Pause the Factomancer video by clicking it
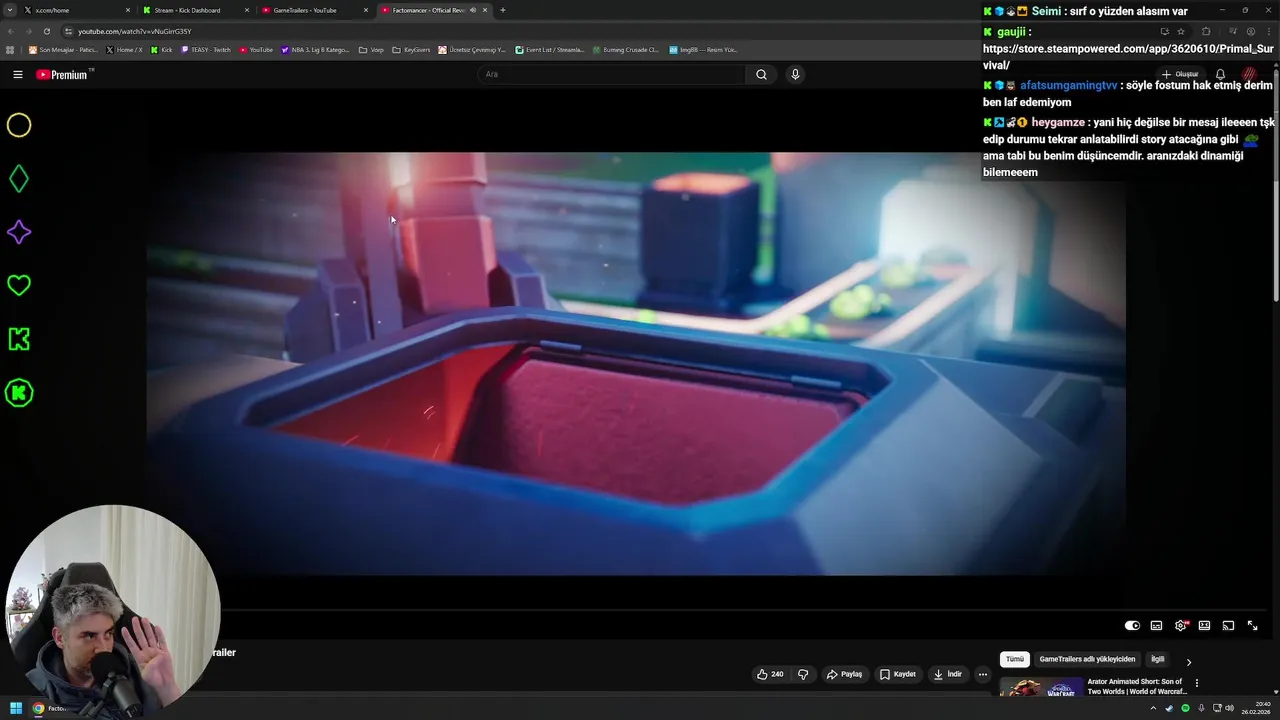The width and height of the screenshot is (1280, 720). [x=636, y=364]
